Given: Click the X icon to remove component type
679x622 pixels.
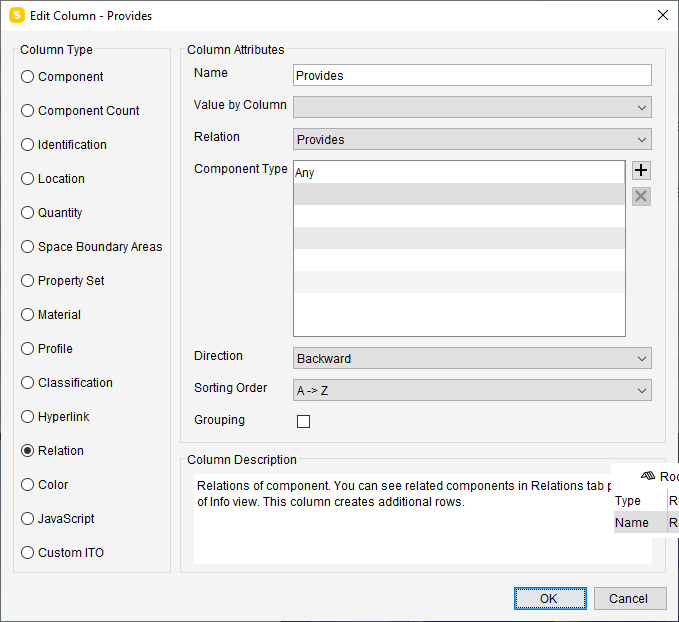Looking at the screenshot, I should 641,196.
